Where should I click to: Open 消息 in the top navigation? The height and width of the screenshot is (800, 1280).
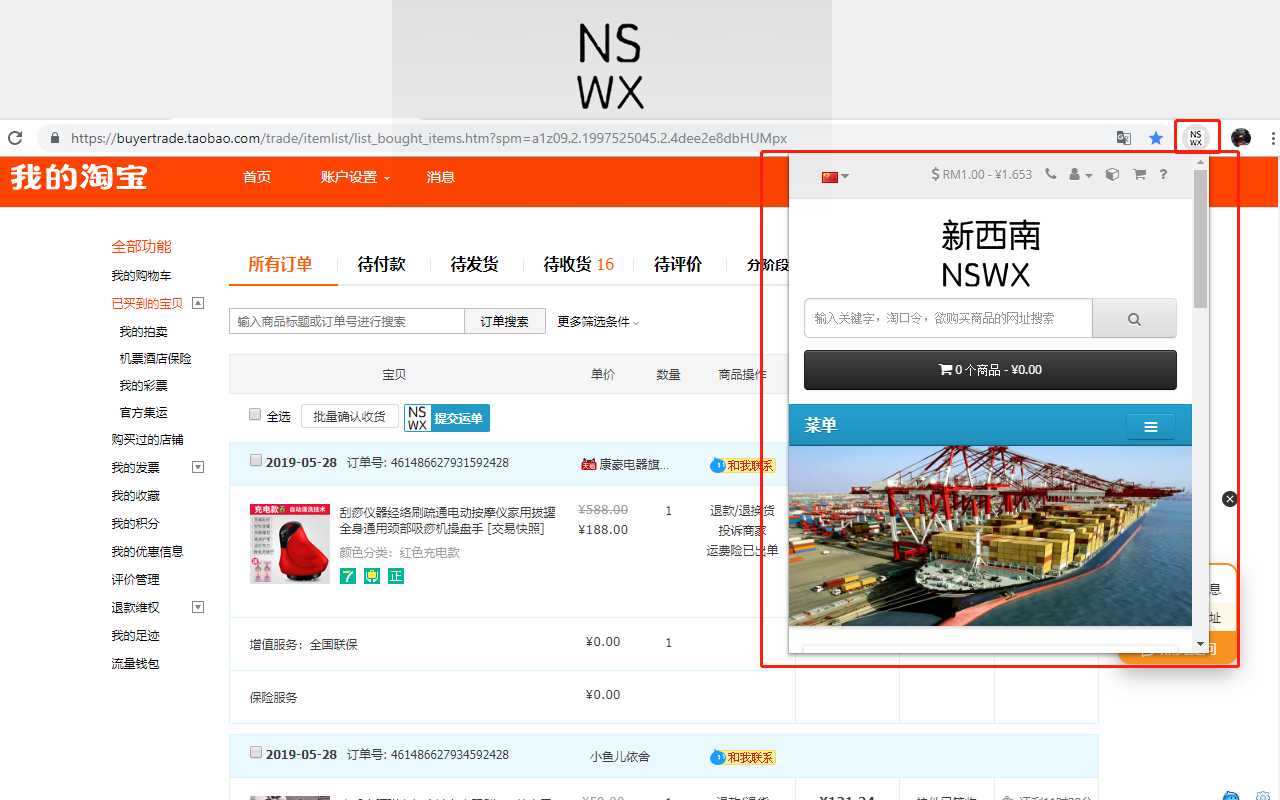tap(441, 177)
